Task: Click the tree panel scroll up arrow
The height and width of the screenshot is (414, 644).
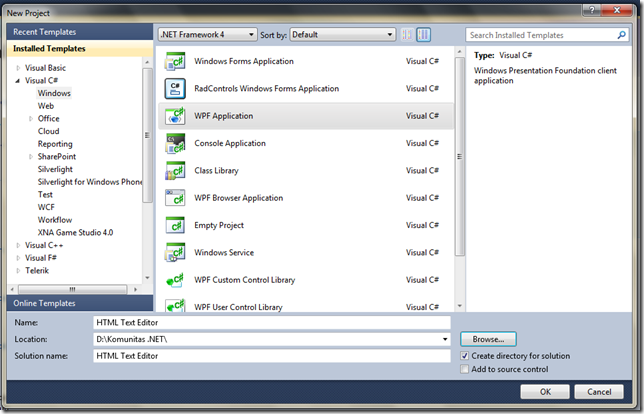Action: coord(147,62)
